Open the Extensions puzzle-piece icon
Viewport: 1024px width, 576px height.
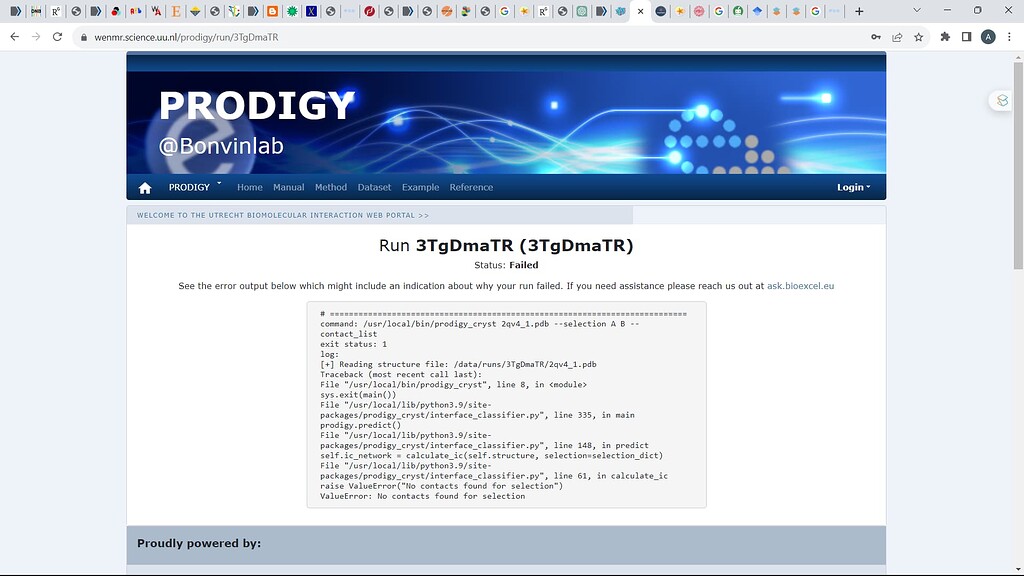coord(944,36)
